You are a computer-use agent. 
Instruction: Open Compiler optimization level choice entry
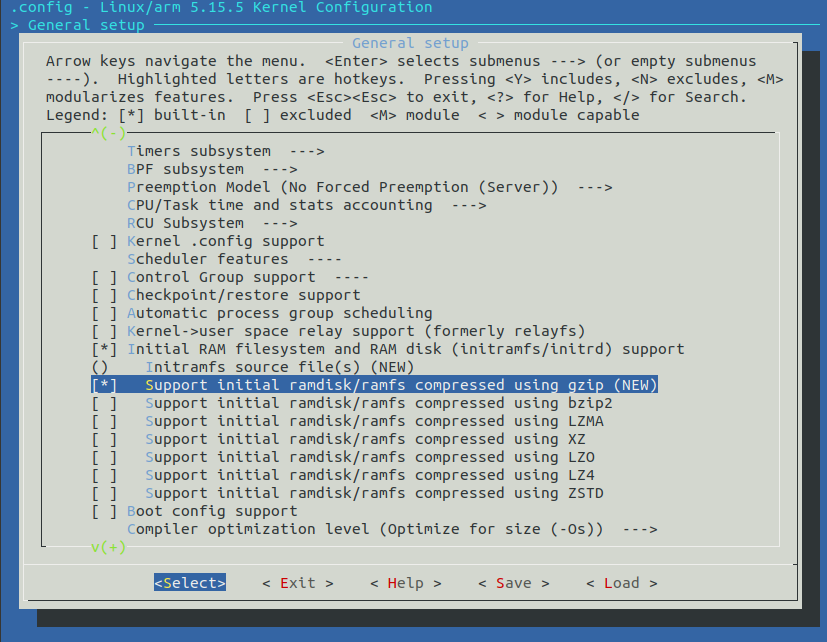click(392, 529)
